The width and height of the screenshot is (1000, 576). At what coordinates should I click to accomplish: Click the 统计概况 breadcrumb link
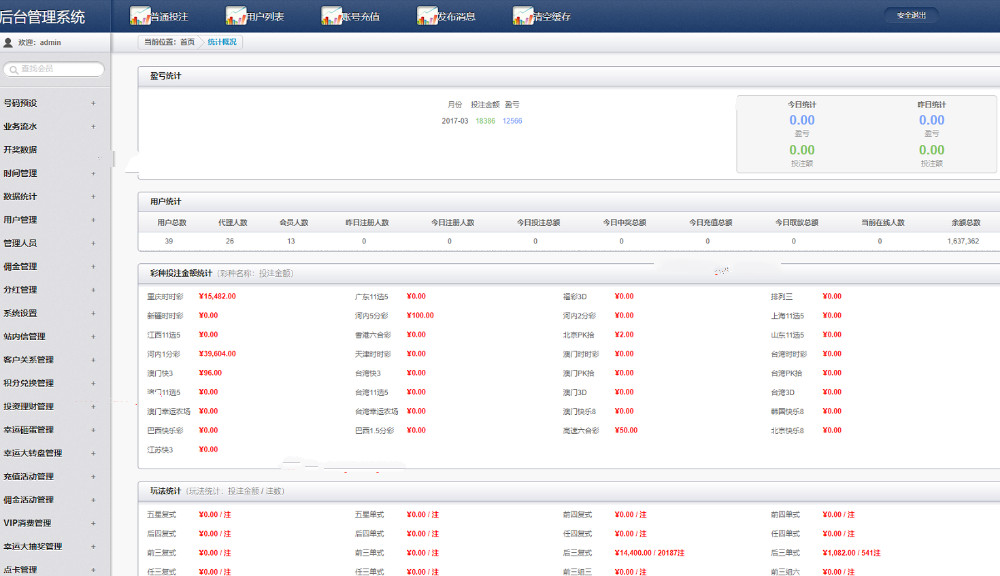point(222,42)
